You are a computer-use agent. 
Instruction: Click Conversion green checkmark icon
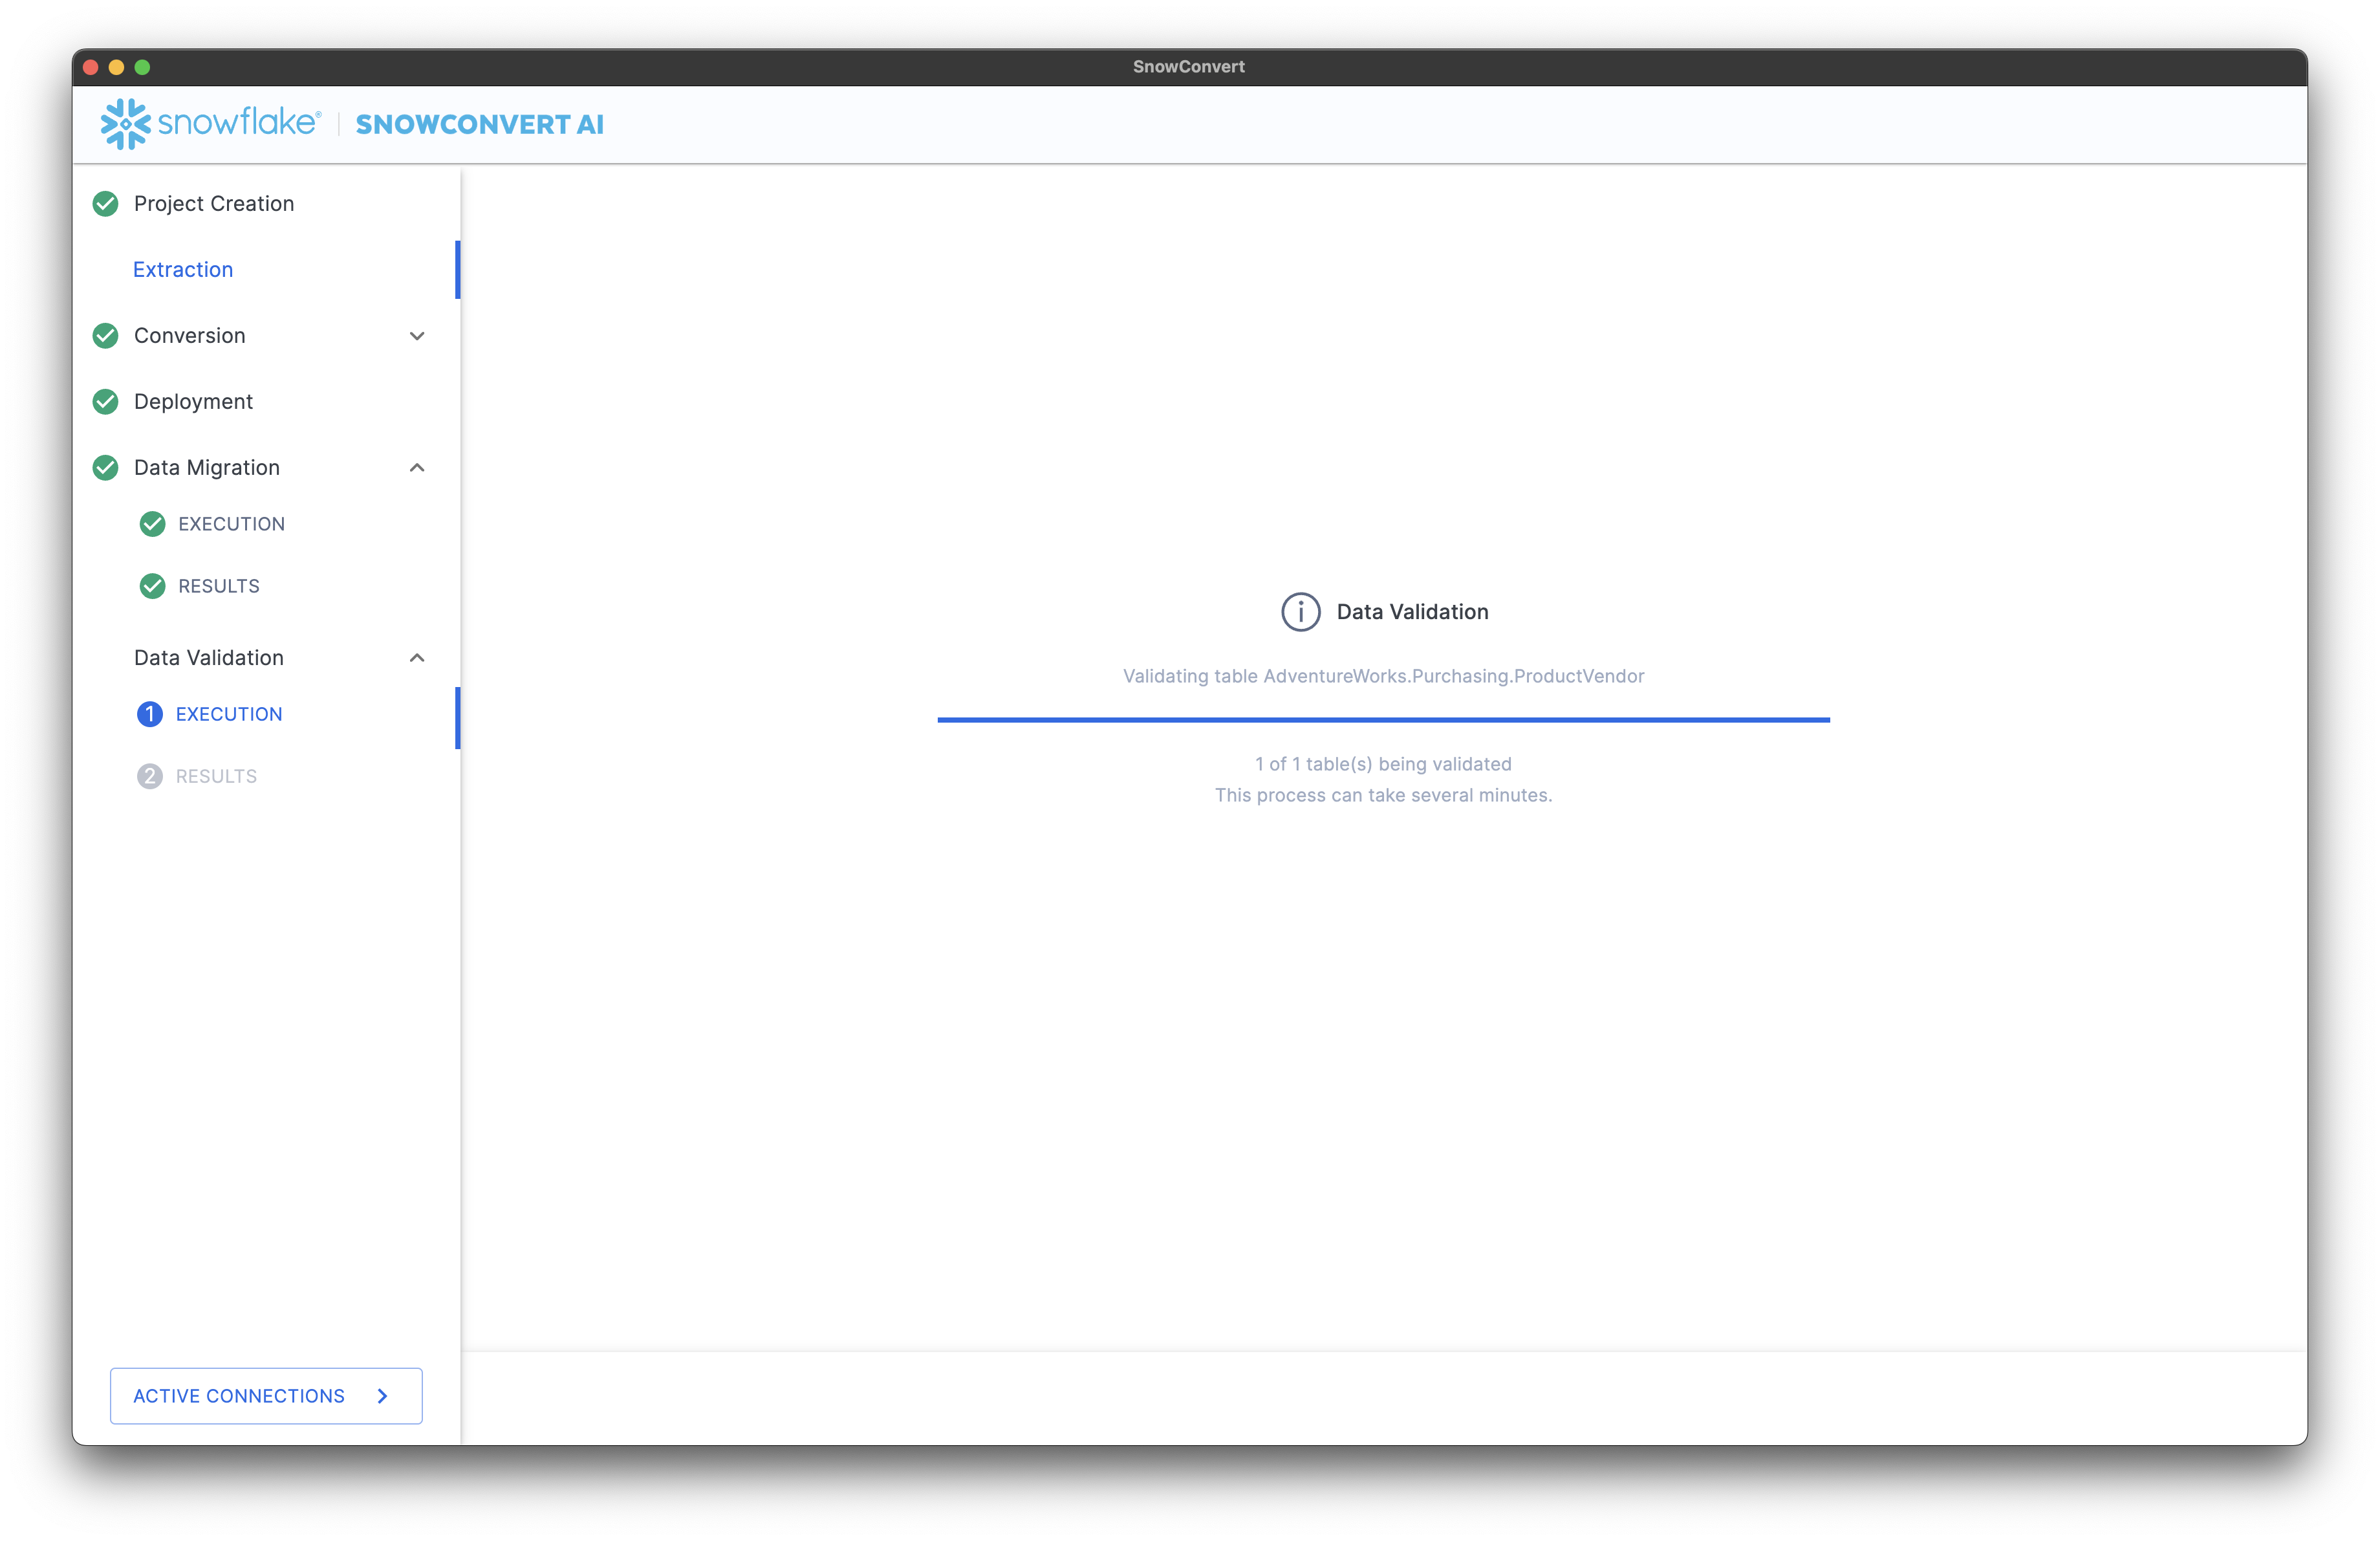coord(105,336)
